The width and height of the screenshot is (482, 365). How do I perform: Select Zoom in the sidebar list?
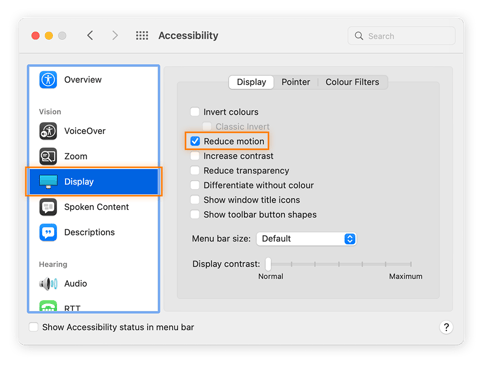[93, 156]
